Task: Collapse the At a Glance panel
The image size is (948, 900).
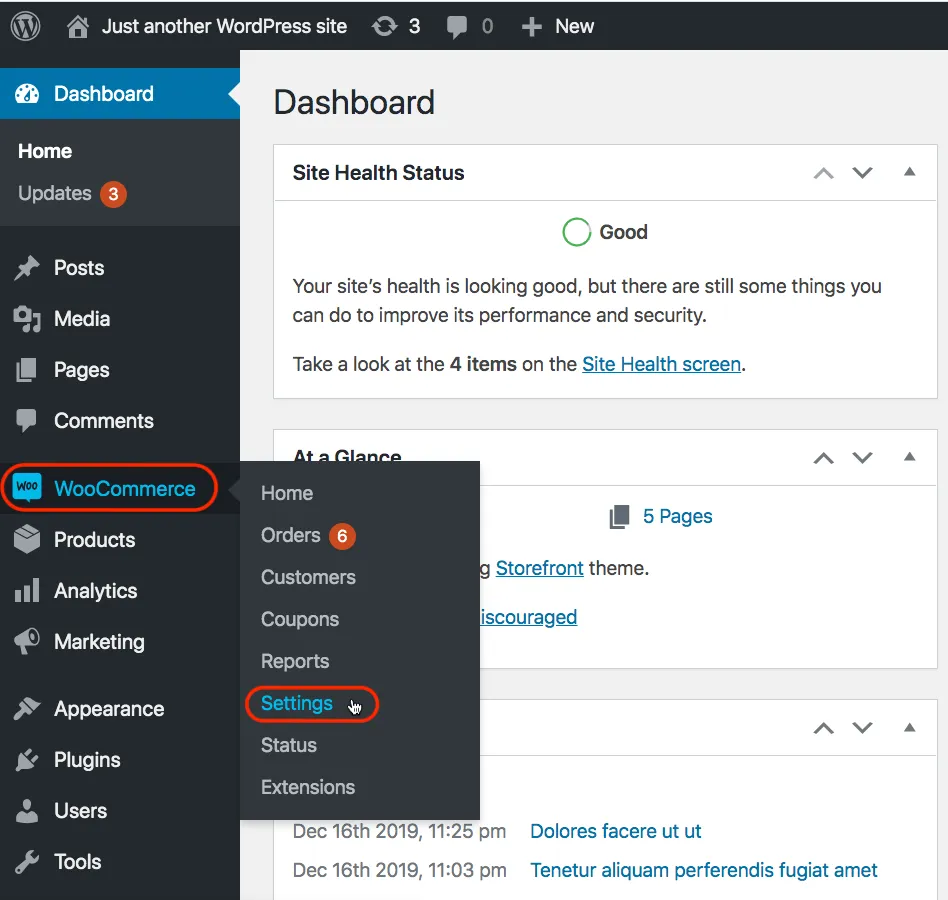Action: tap(909, 457)
